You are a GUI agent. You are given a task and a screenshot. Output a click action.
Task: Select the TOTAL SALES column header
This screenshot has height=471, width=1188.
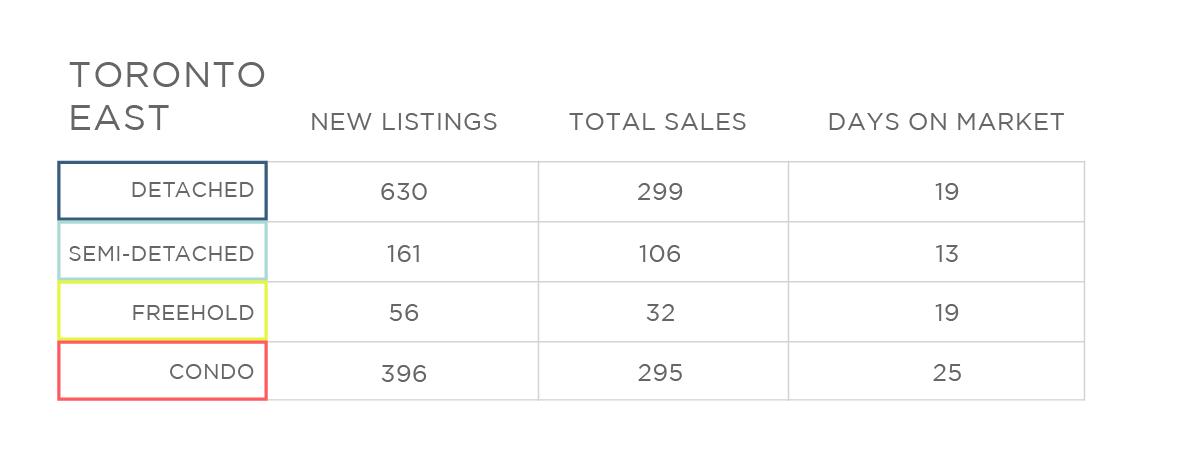pos(658,122)
